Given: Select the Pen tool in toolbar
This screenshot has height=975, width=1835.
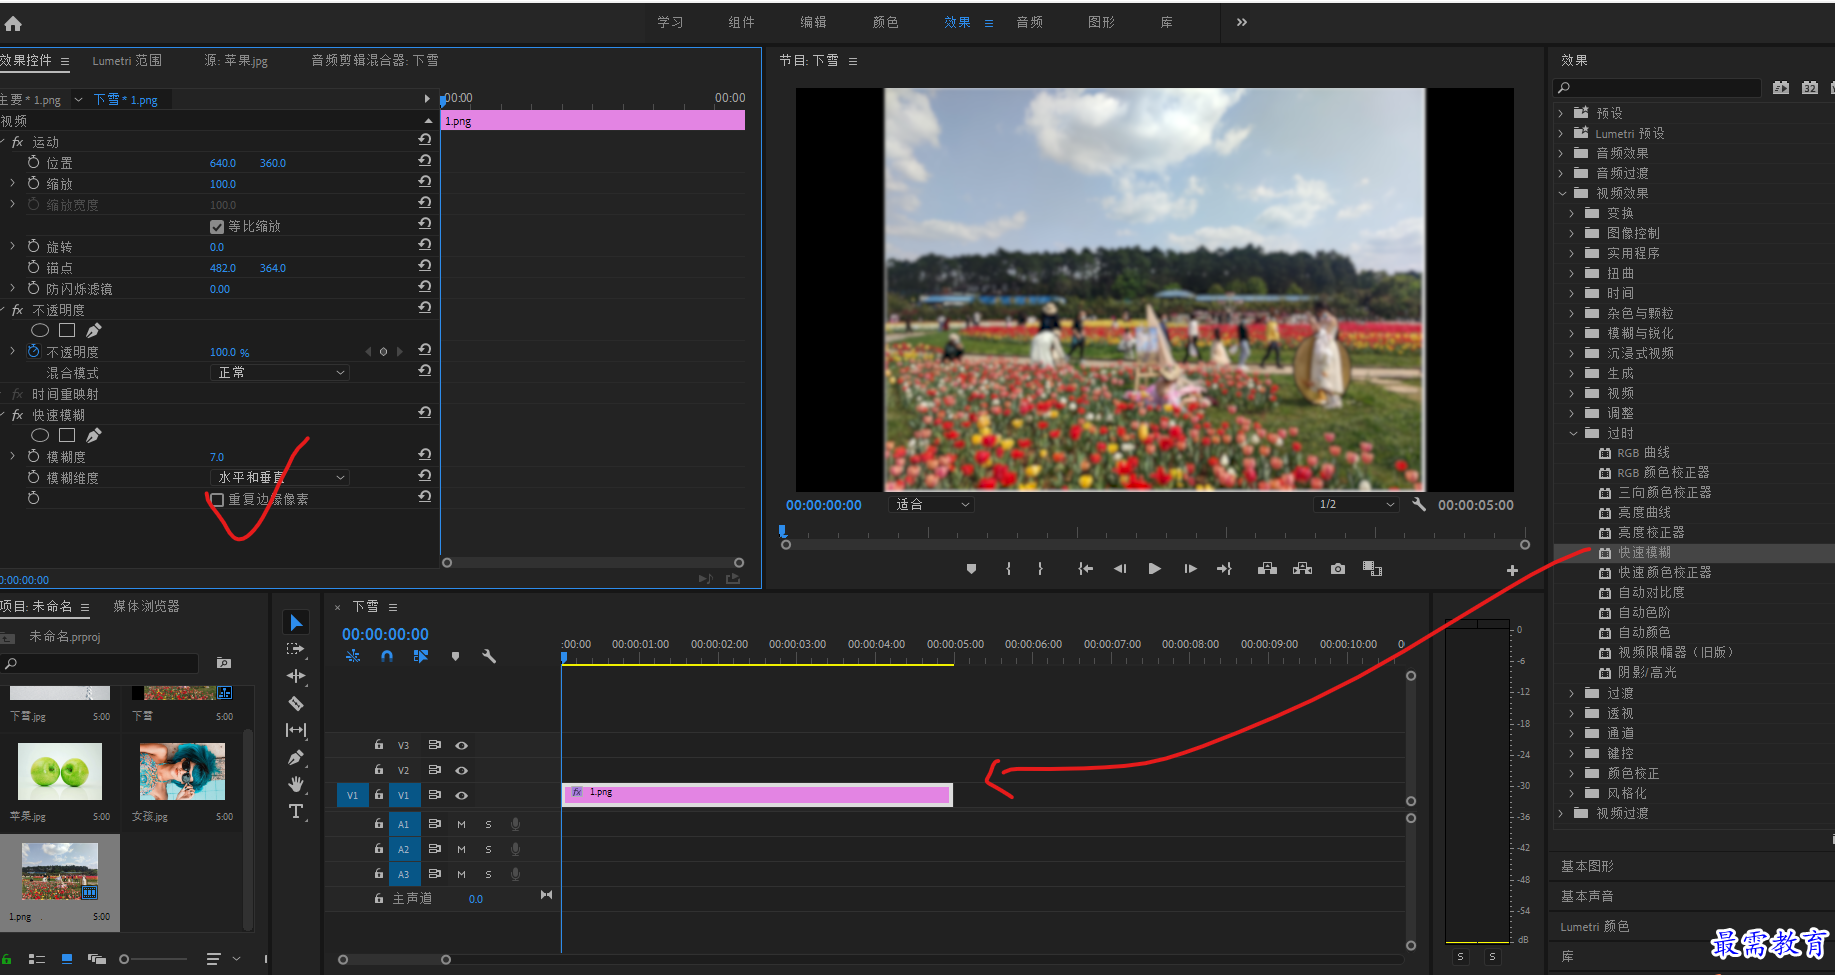Looking at the screenshot, I should [296, 757].
